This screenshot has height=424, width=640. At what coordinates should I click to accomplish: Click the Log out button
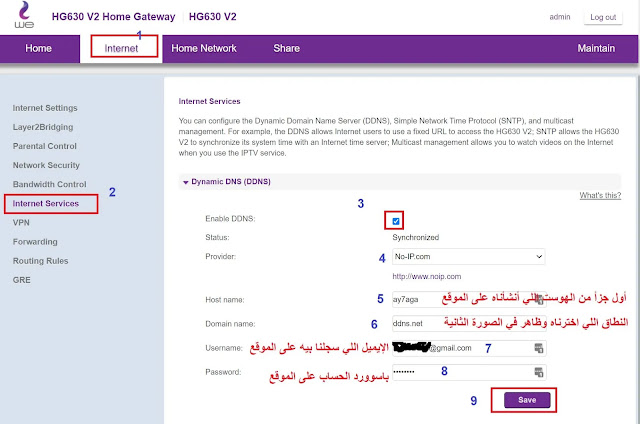coord(603,17)
